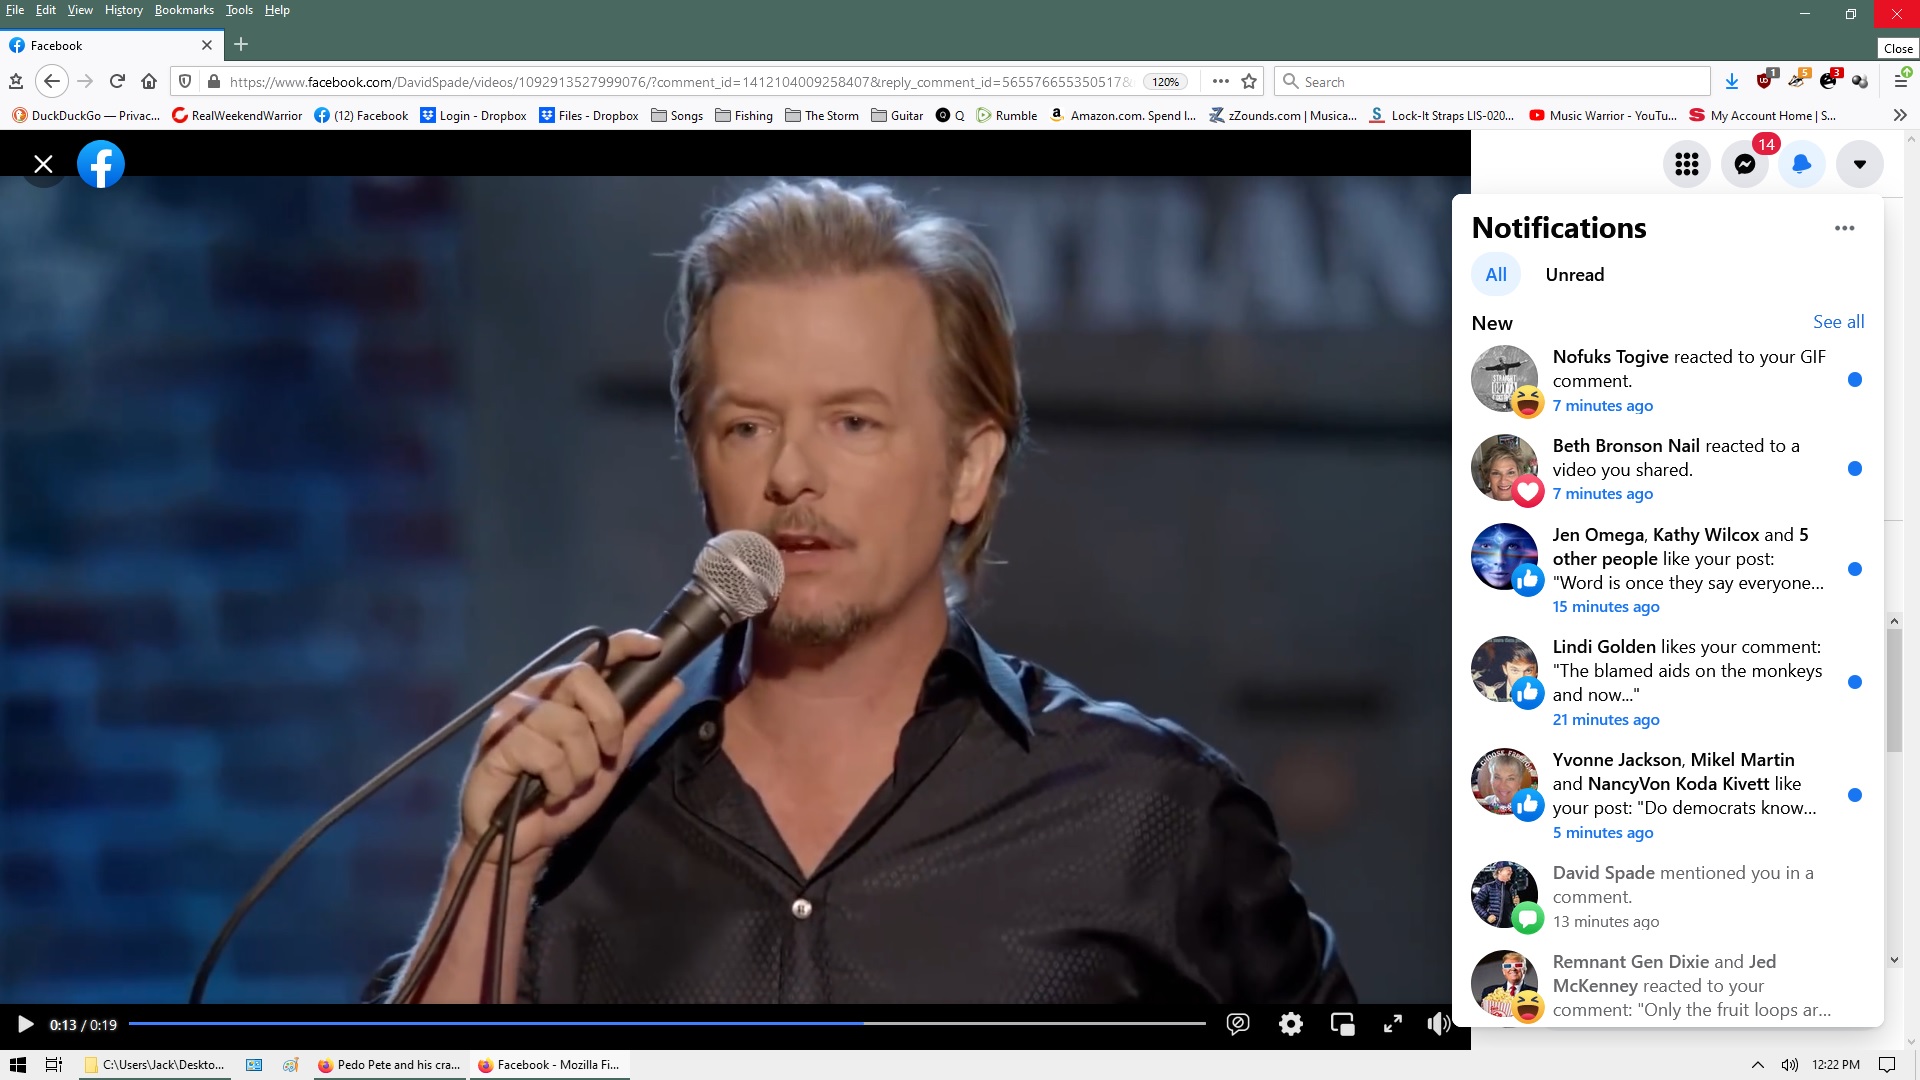Screen dimensions: 1920x1080
Task: Click the Facebook logo home icon
Action: point(101,164)
